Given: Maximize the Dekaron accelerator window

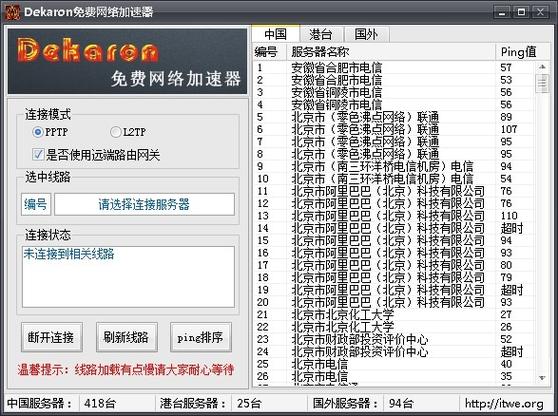Looking at the screenshot, I should (521, 12).
